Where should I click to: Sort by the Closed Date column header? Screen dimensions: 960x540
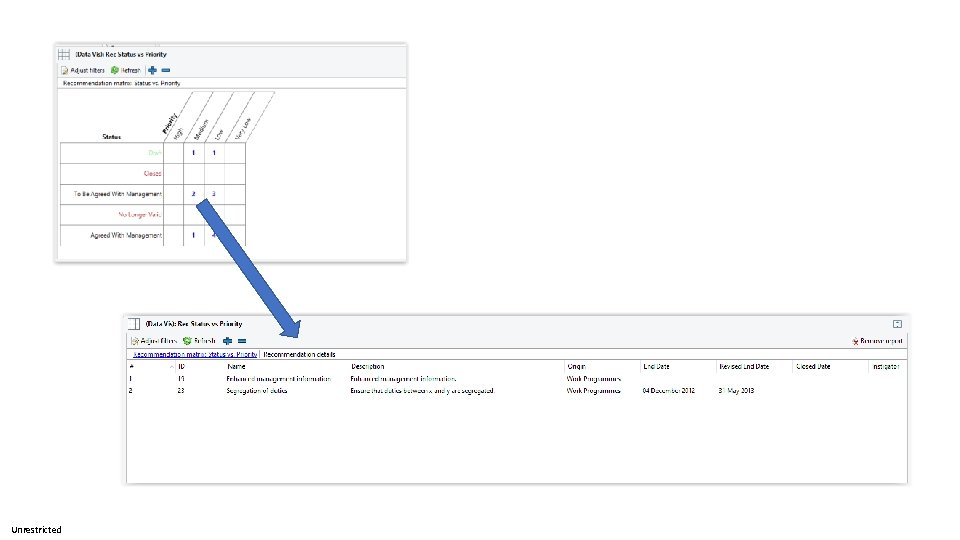pyautogui.click(x=813, y=367)
